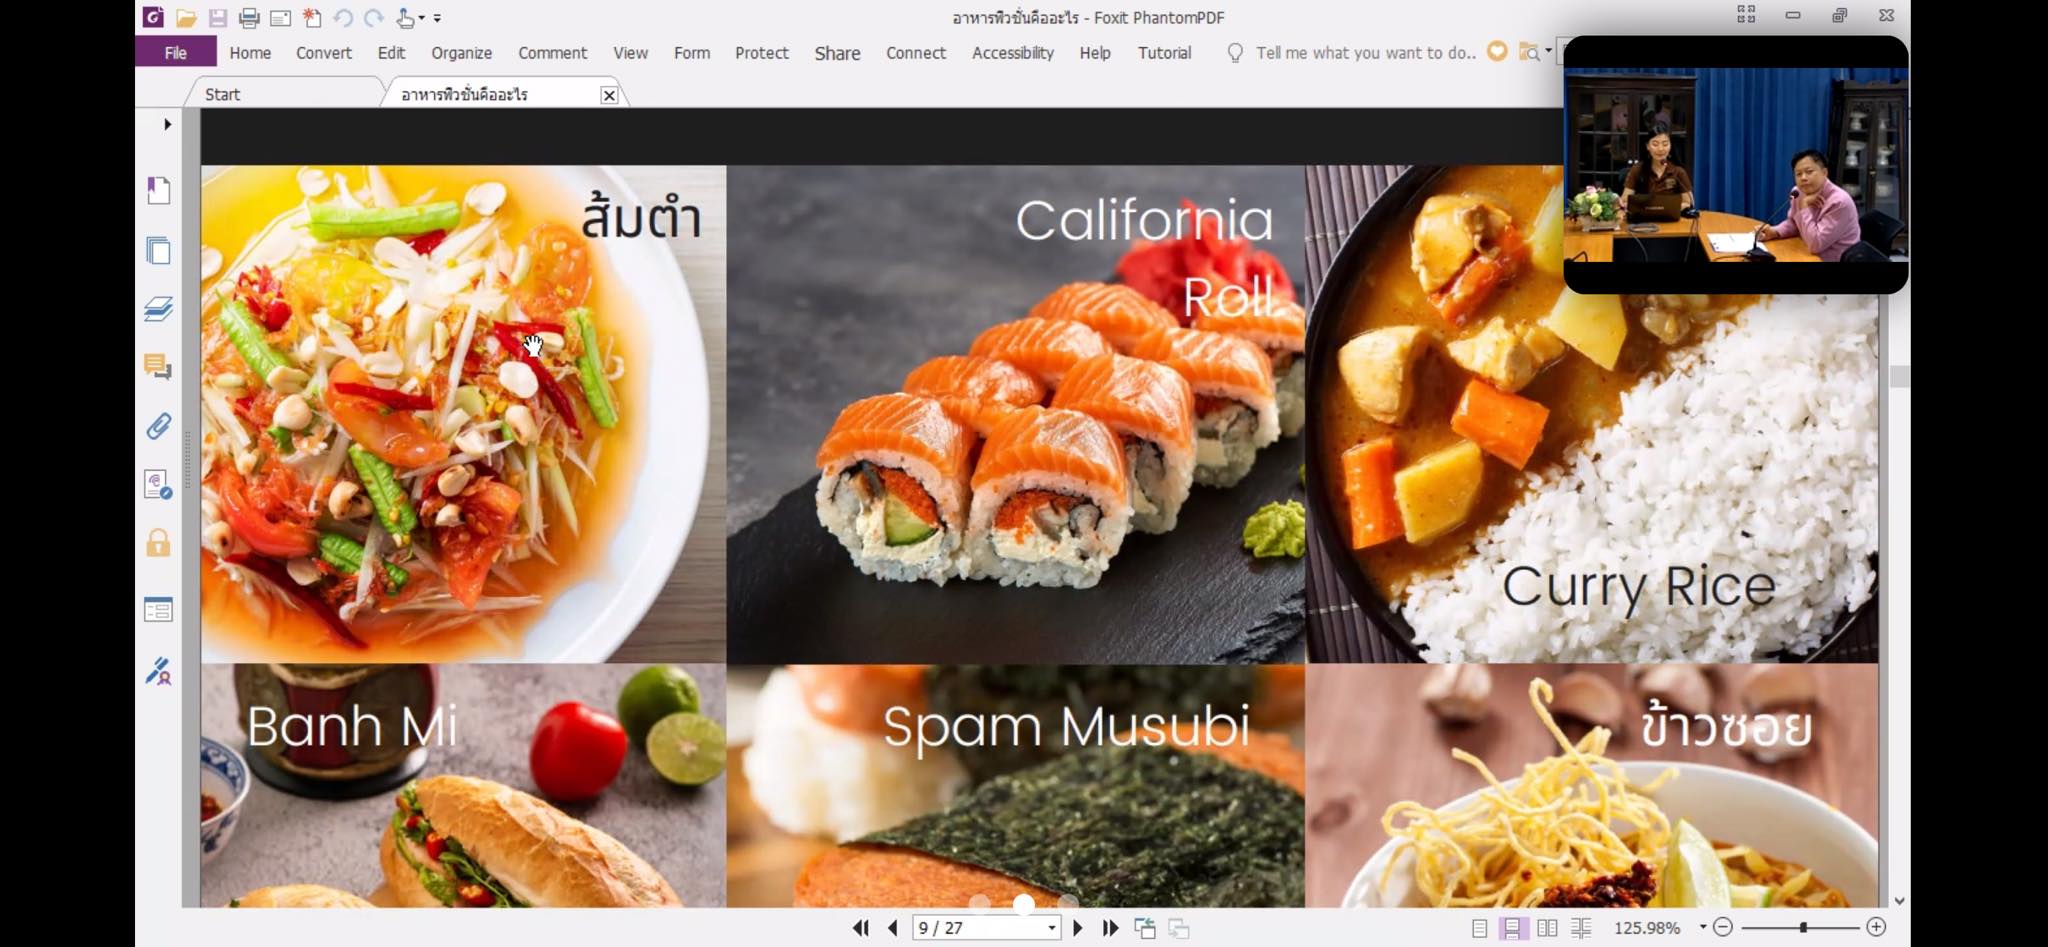The height and width of the screenshot is (947, 2048).
Task: Open the Comments panel
Action: coord(158,367)
